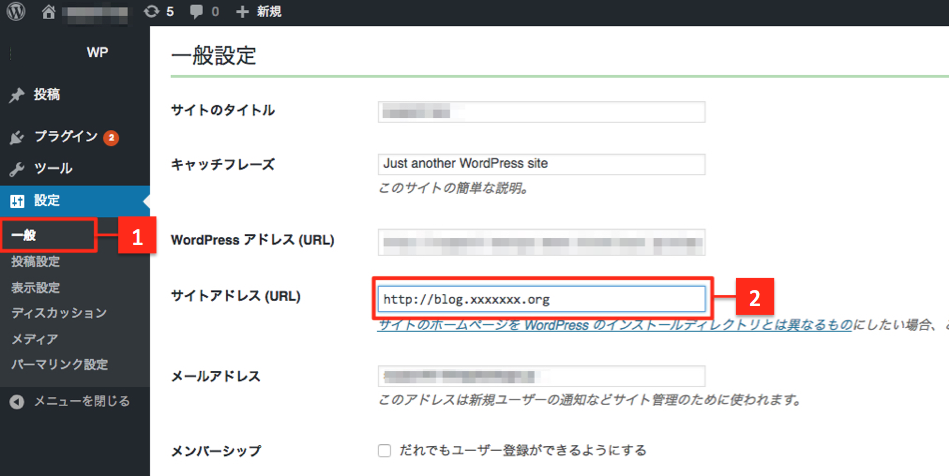Select メディア submenu
The image size is (949, 476).
pos(34,339)
